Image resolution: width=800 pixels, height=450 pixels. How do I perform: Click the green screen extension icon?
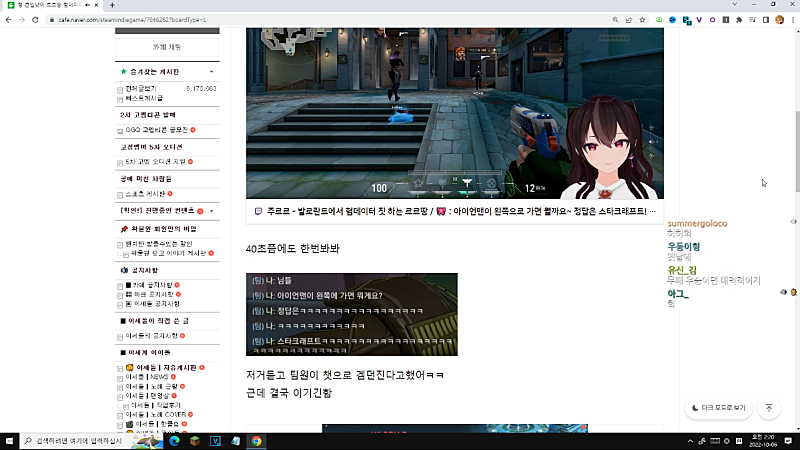659,20
